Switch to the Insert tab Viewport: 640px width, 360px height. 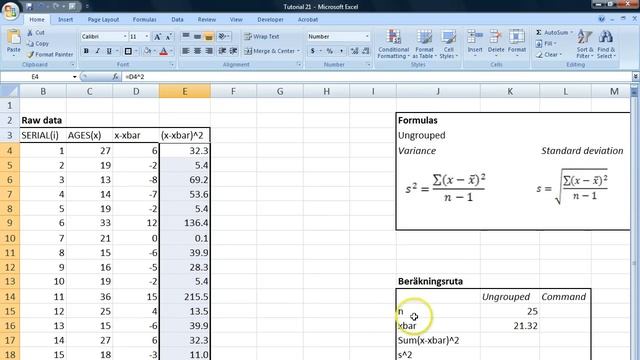click(x=65, y=20)
